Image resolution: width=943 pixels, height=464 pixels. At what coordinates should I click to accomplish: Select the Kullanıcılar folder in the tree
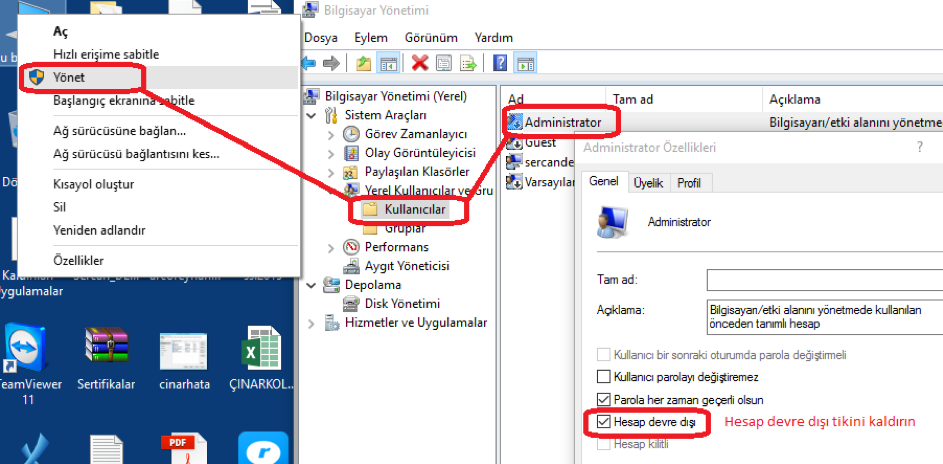tap(407, 209)
